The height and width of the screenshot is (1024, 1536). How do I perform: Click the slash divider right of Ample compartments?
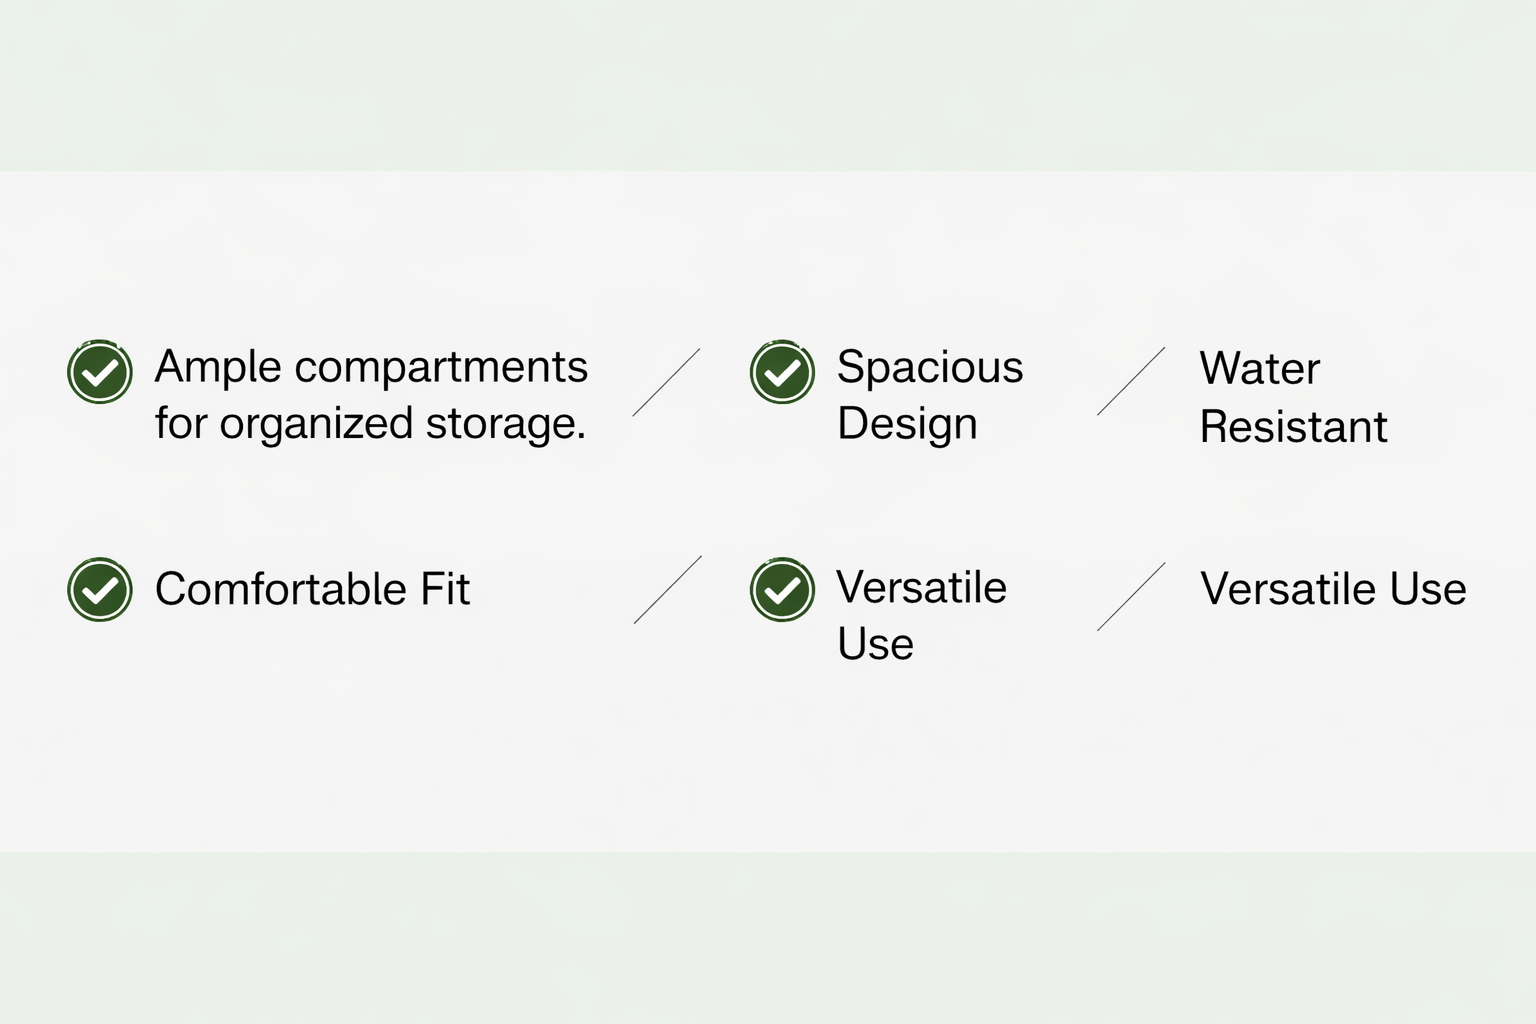(x=666, y=382)
